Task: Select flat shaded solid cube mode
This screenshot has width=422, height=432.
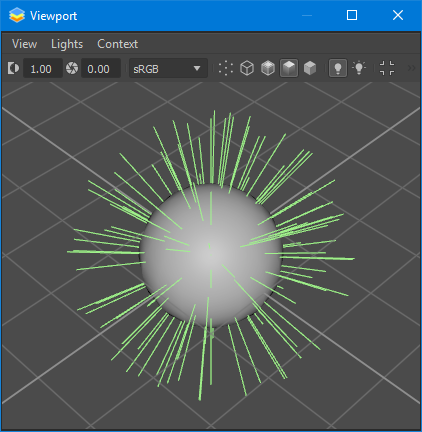Action: click(x=310, y=68)
